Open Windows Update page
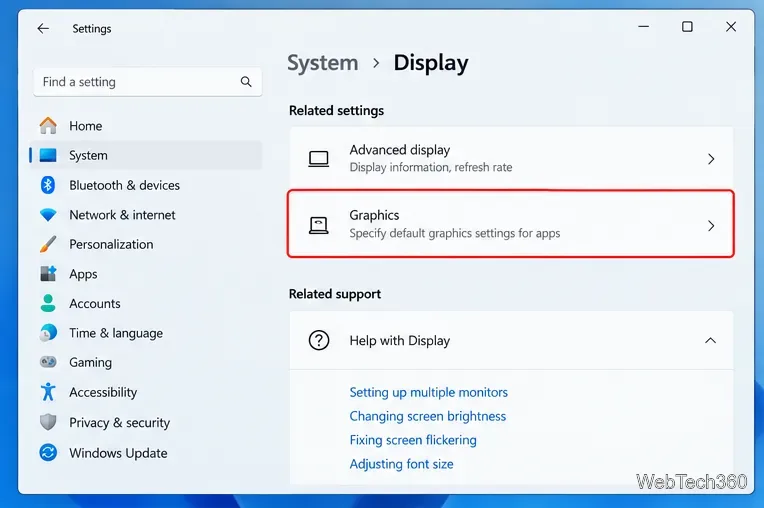The image size is (764, 508). coord(146,452)
